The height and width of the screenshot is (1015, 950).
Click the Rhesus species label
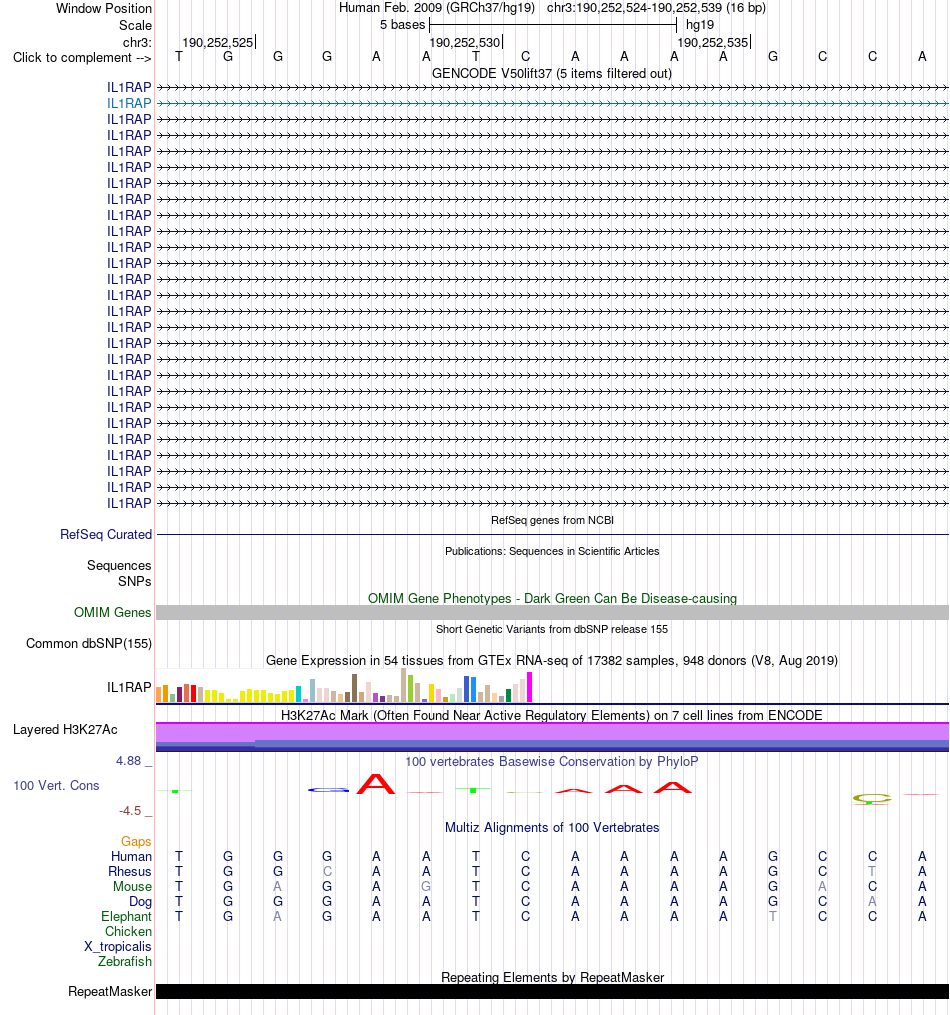coord(129,871)
